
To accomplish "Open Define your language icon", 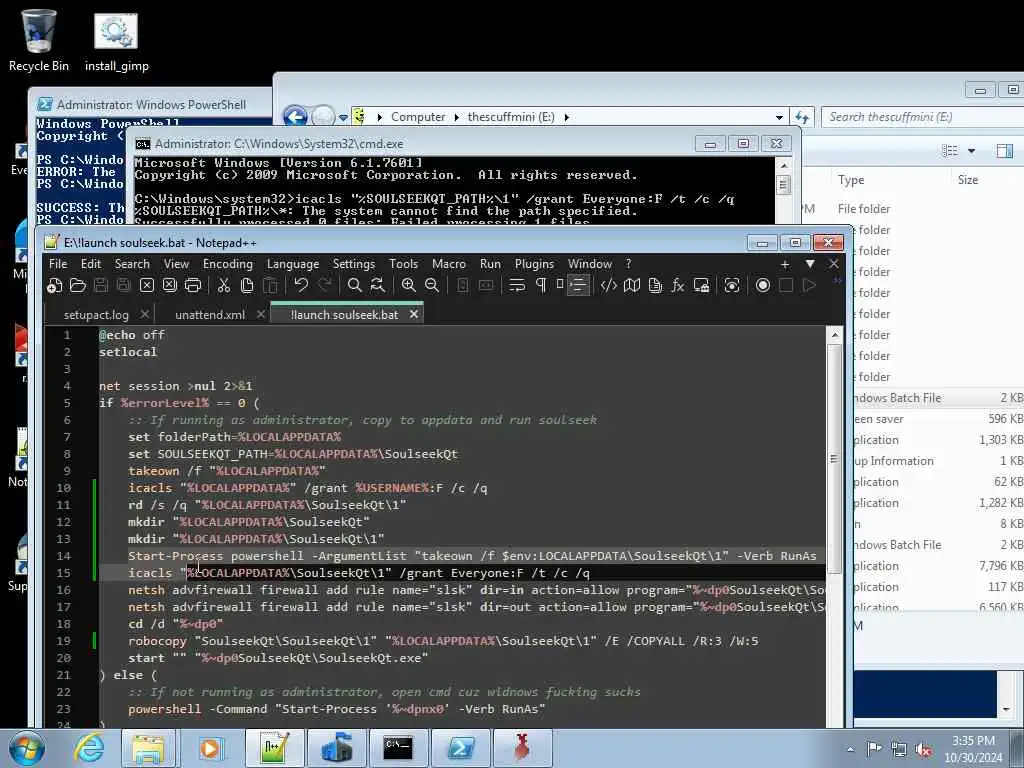I will point(609,285).
